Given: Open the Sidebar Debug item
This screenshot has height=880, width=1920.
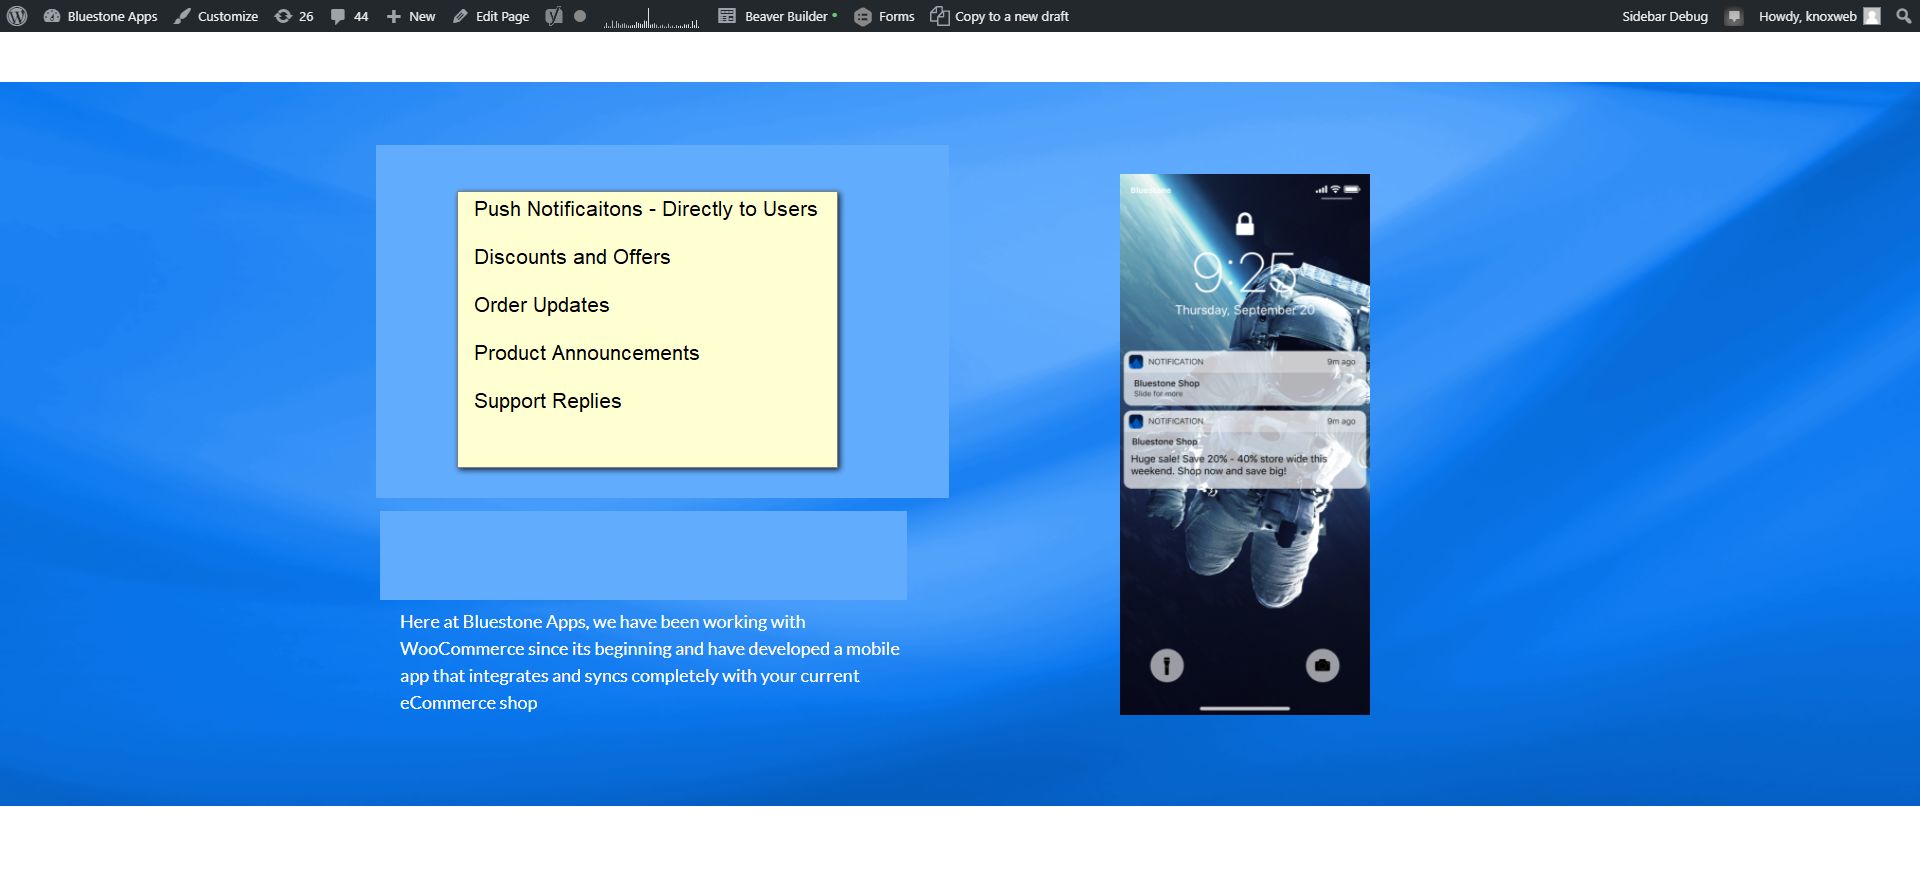Looking at the screenshot, I should tap(1664, 16).
